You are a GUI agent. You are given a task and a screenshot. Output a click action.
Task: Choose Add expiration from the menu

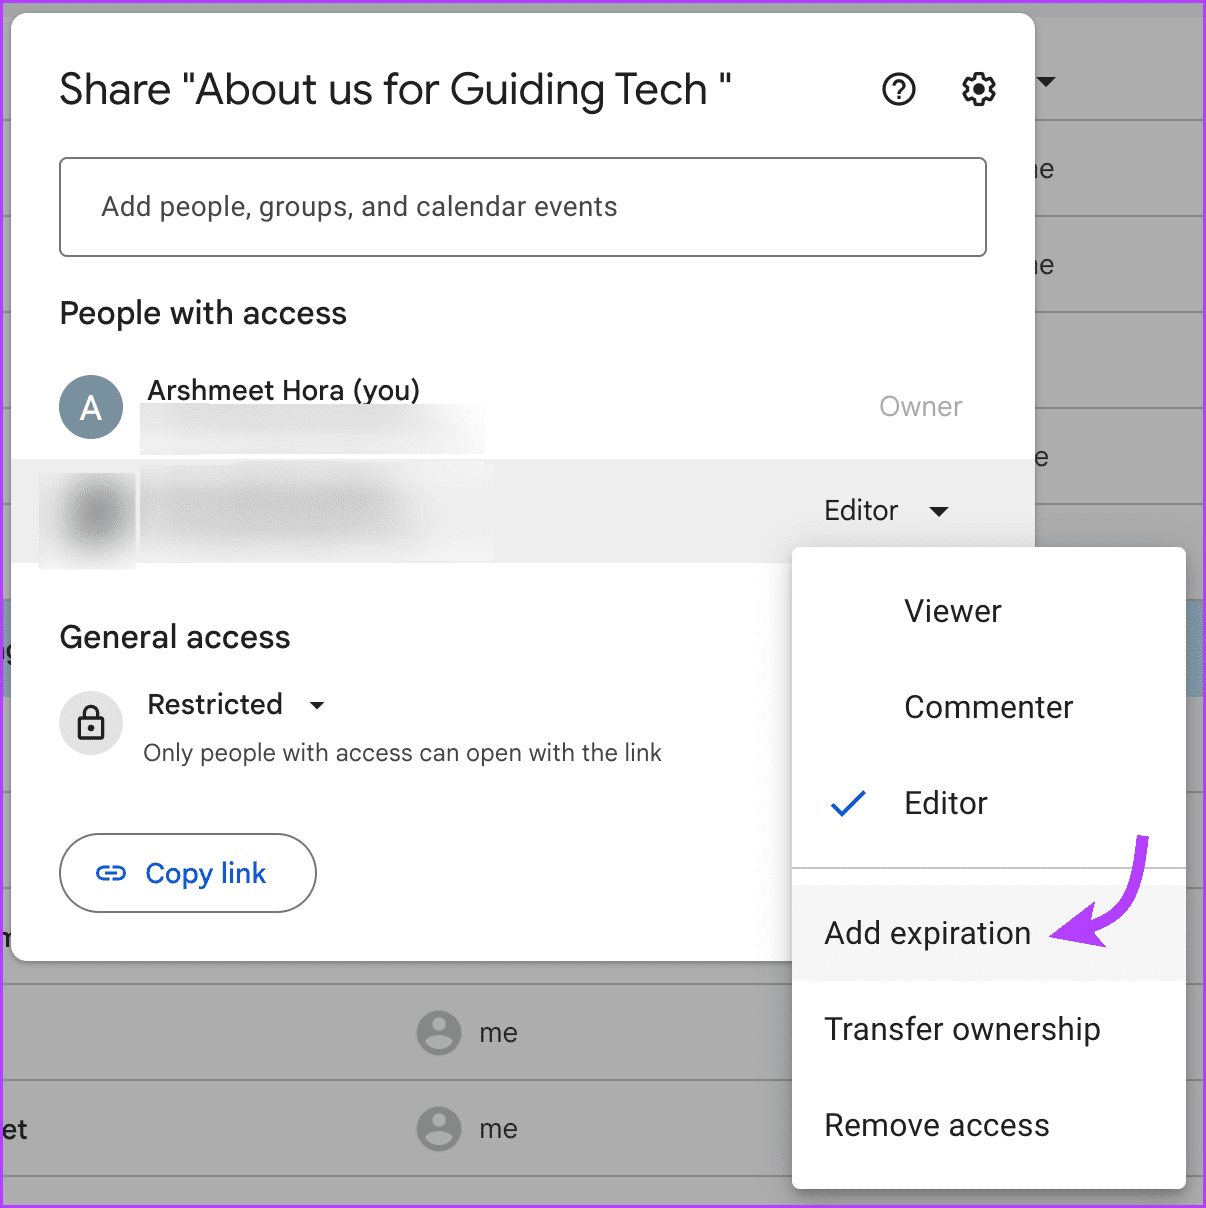(x=927, y=933)
